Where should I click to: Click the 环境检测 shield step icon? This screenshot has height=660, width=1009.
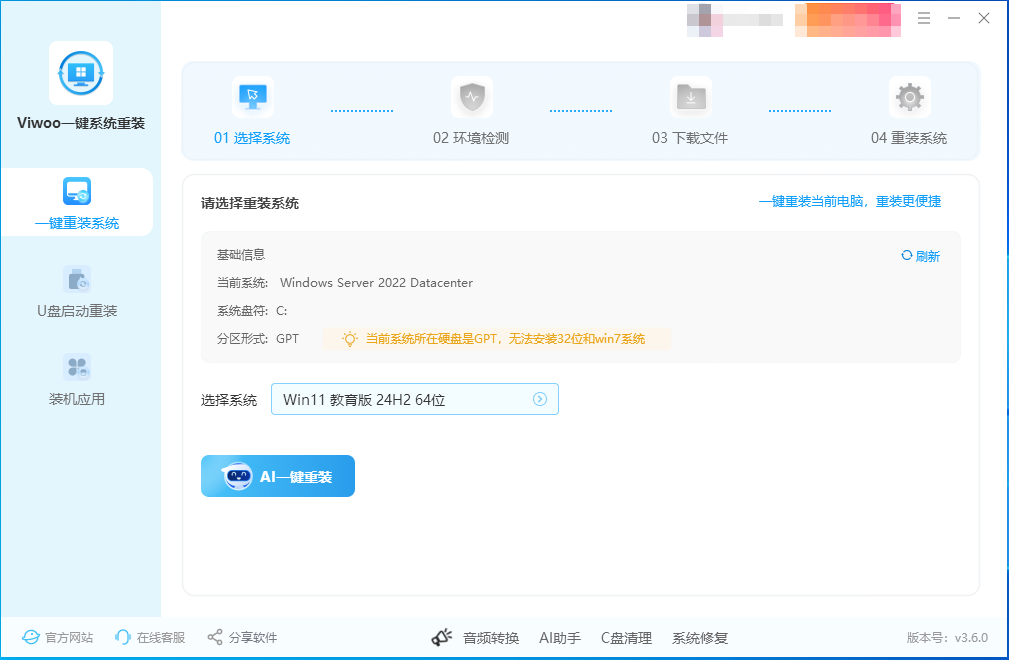(472, 97)
